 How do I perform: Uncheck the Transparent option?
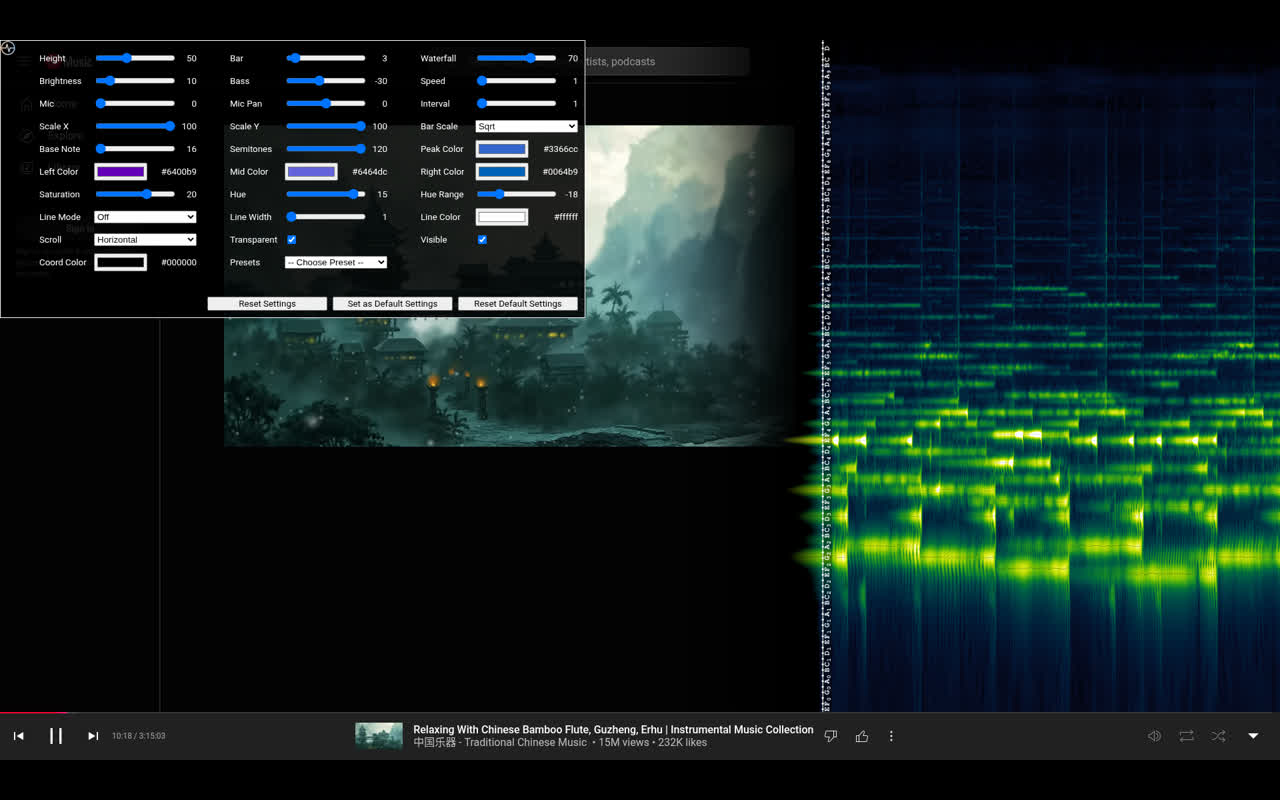[x=291, y=239]
